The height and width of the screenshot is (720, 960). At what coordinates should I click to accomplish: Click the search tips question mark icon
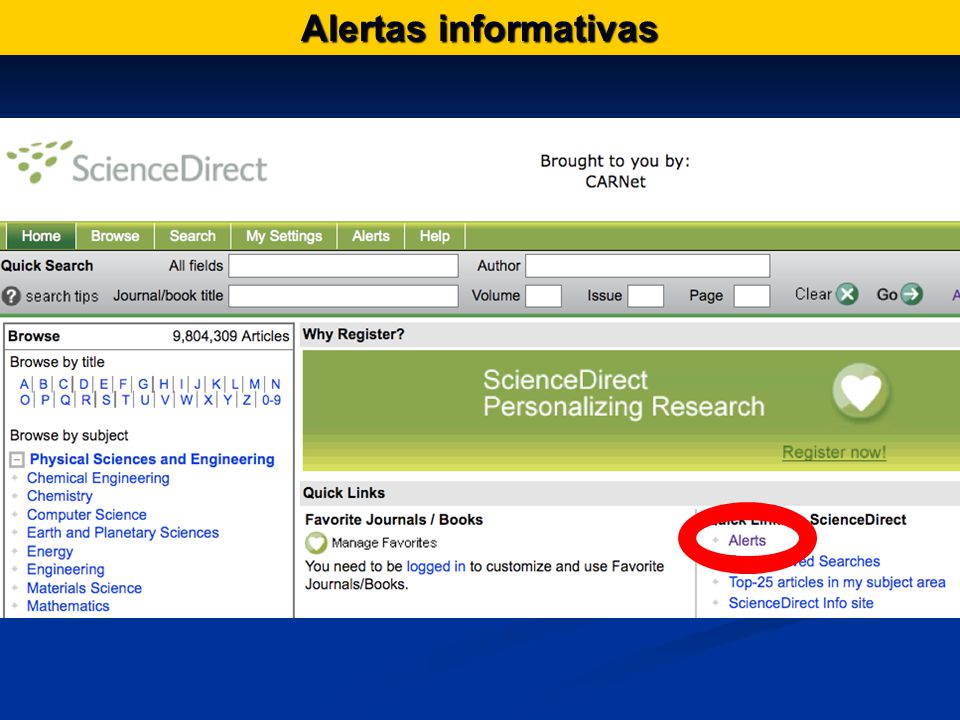tap(11, 296)
